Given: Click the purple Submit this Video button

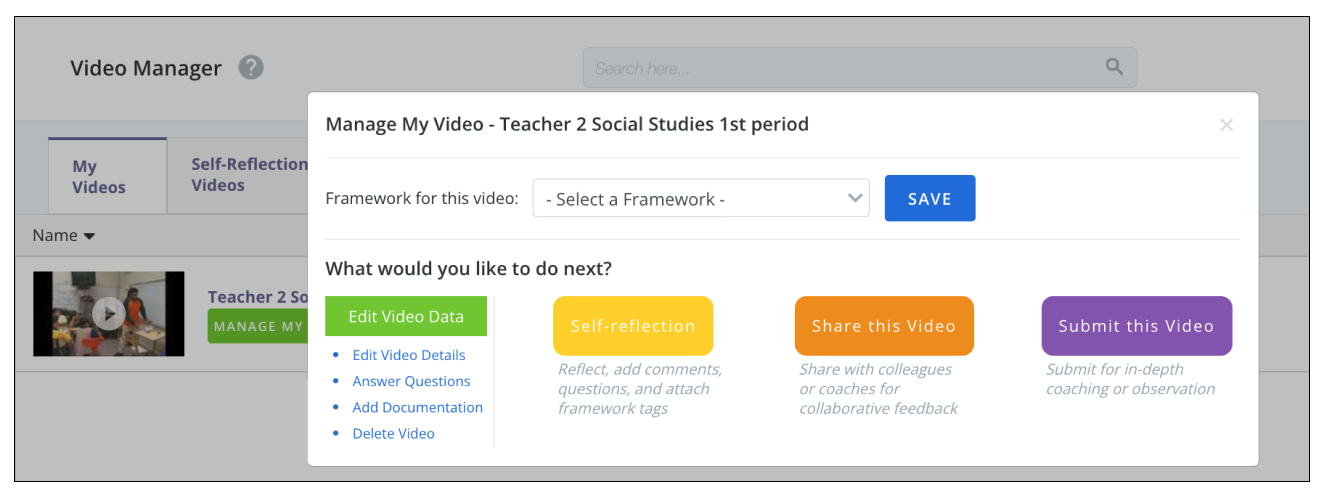Looking at the screenshot, I should pyautogui.click(x=1136, y=326).
